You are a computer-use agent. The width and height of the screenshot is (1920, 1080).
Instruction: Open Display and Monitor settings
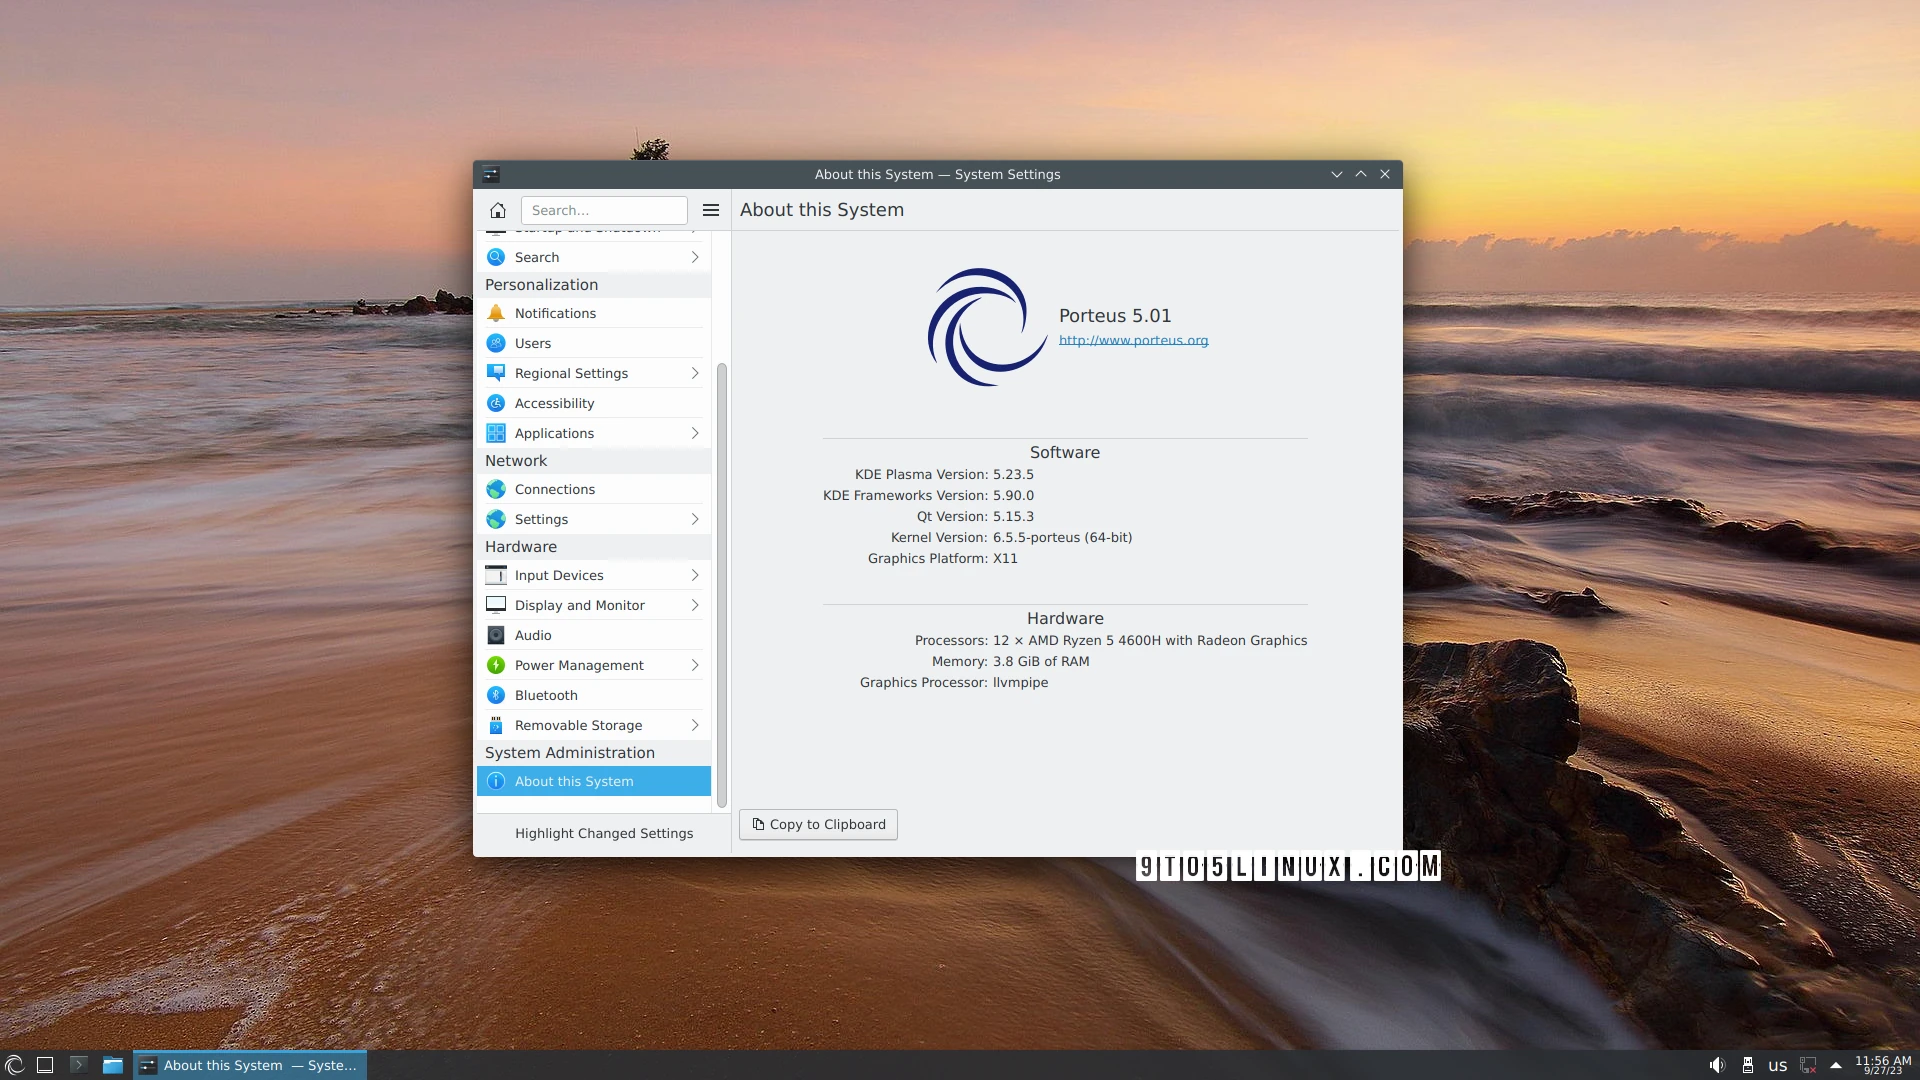click(580, 605)
